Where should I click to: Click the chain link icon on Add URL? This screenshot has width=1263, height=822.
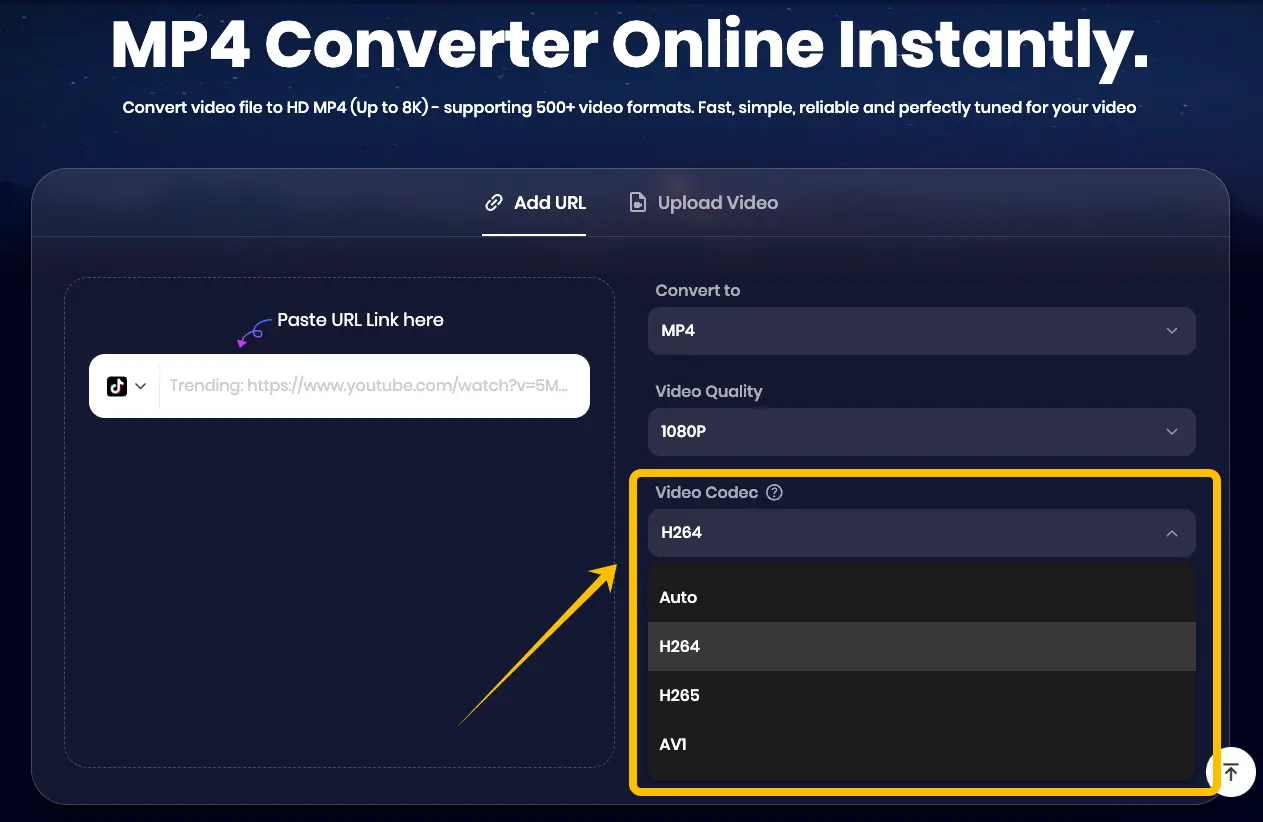pyautogui.click(x=493, y=203)
